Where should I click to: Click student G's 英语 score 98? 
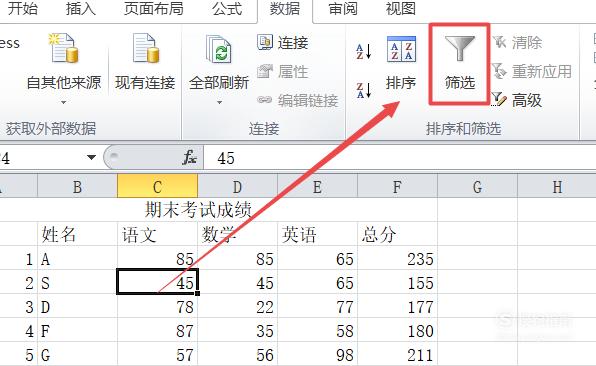pos(317,354)
